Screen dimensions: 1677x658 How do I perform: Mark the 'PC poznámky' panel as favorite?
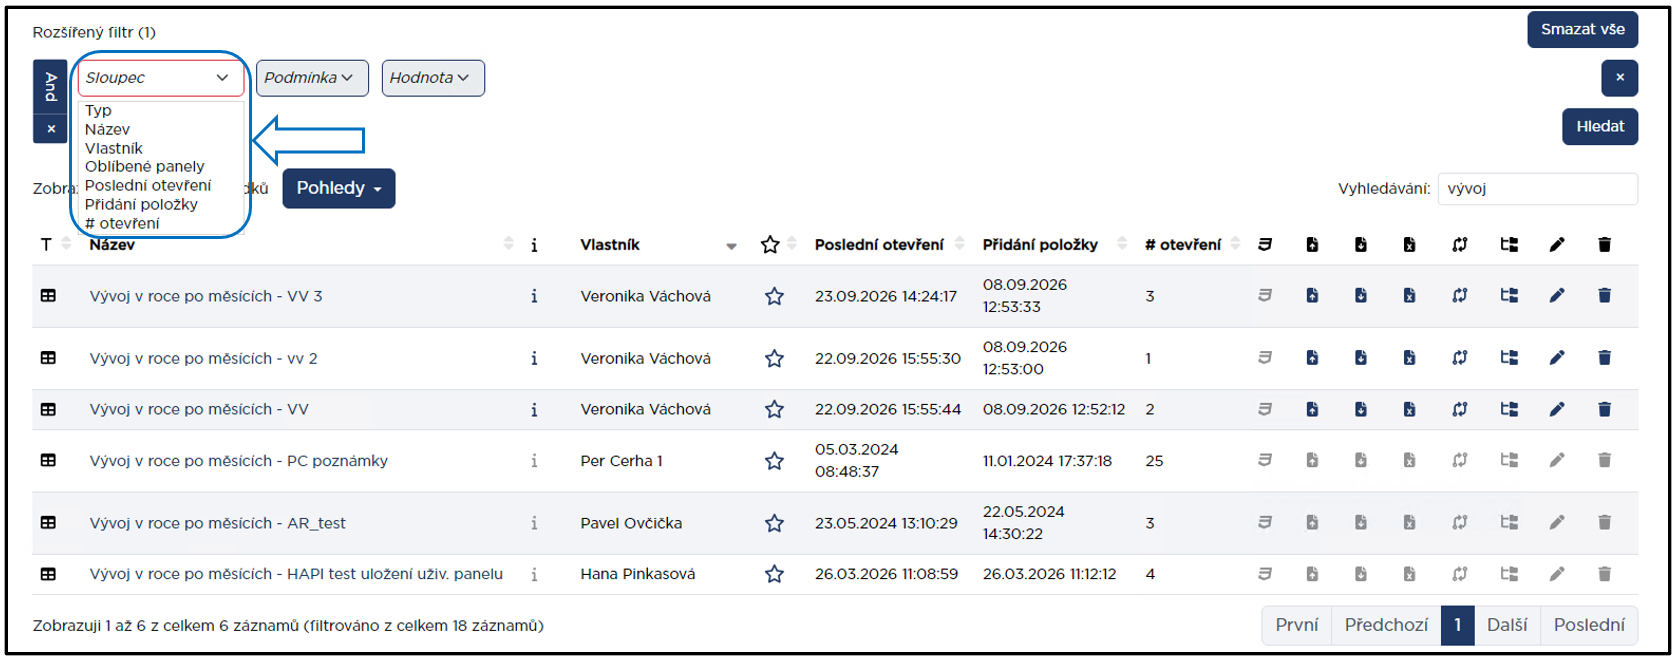tap(774, 461)
